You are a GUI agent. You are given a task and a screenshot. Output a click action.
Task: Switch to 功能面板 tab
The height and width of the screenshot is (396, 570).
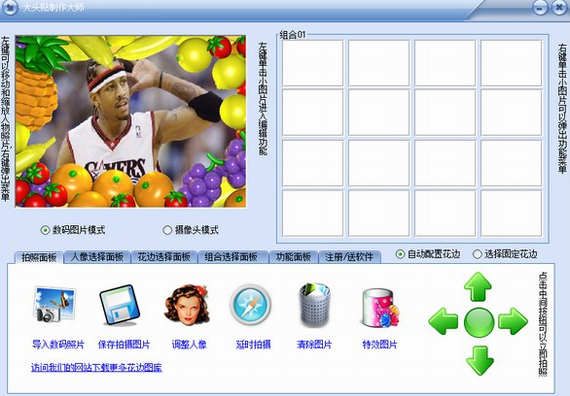click(293, 257)
